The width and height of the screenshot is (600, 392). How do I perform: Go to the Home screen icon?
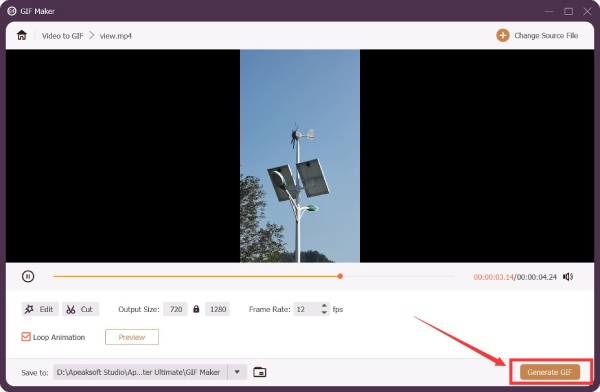[22, 35]
